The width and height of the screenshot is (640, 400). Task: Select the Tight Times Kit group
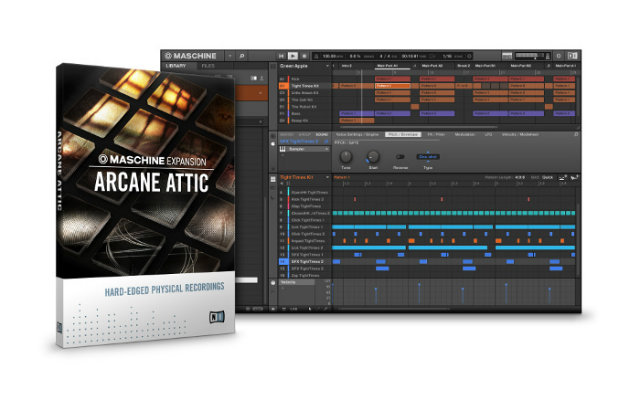pyautogui.click(x=304, y=86)
